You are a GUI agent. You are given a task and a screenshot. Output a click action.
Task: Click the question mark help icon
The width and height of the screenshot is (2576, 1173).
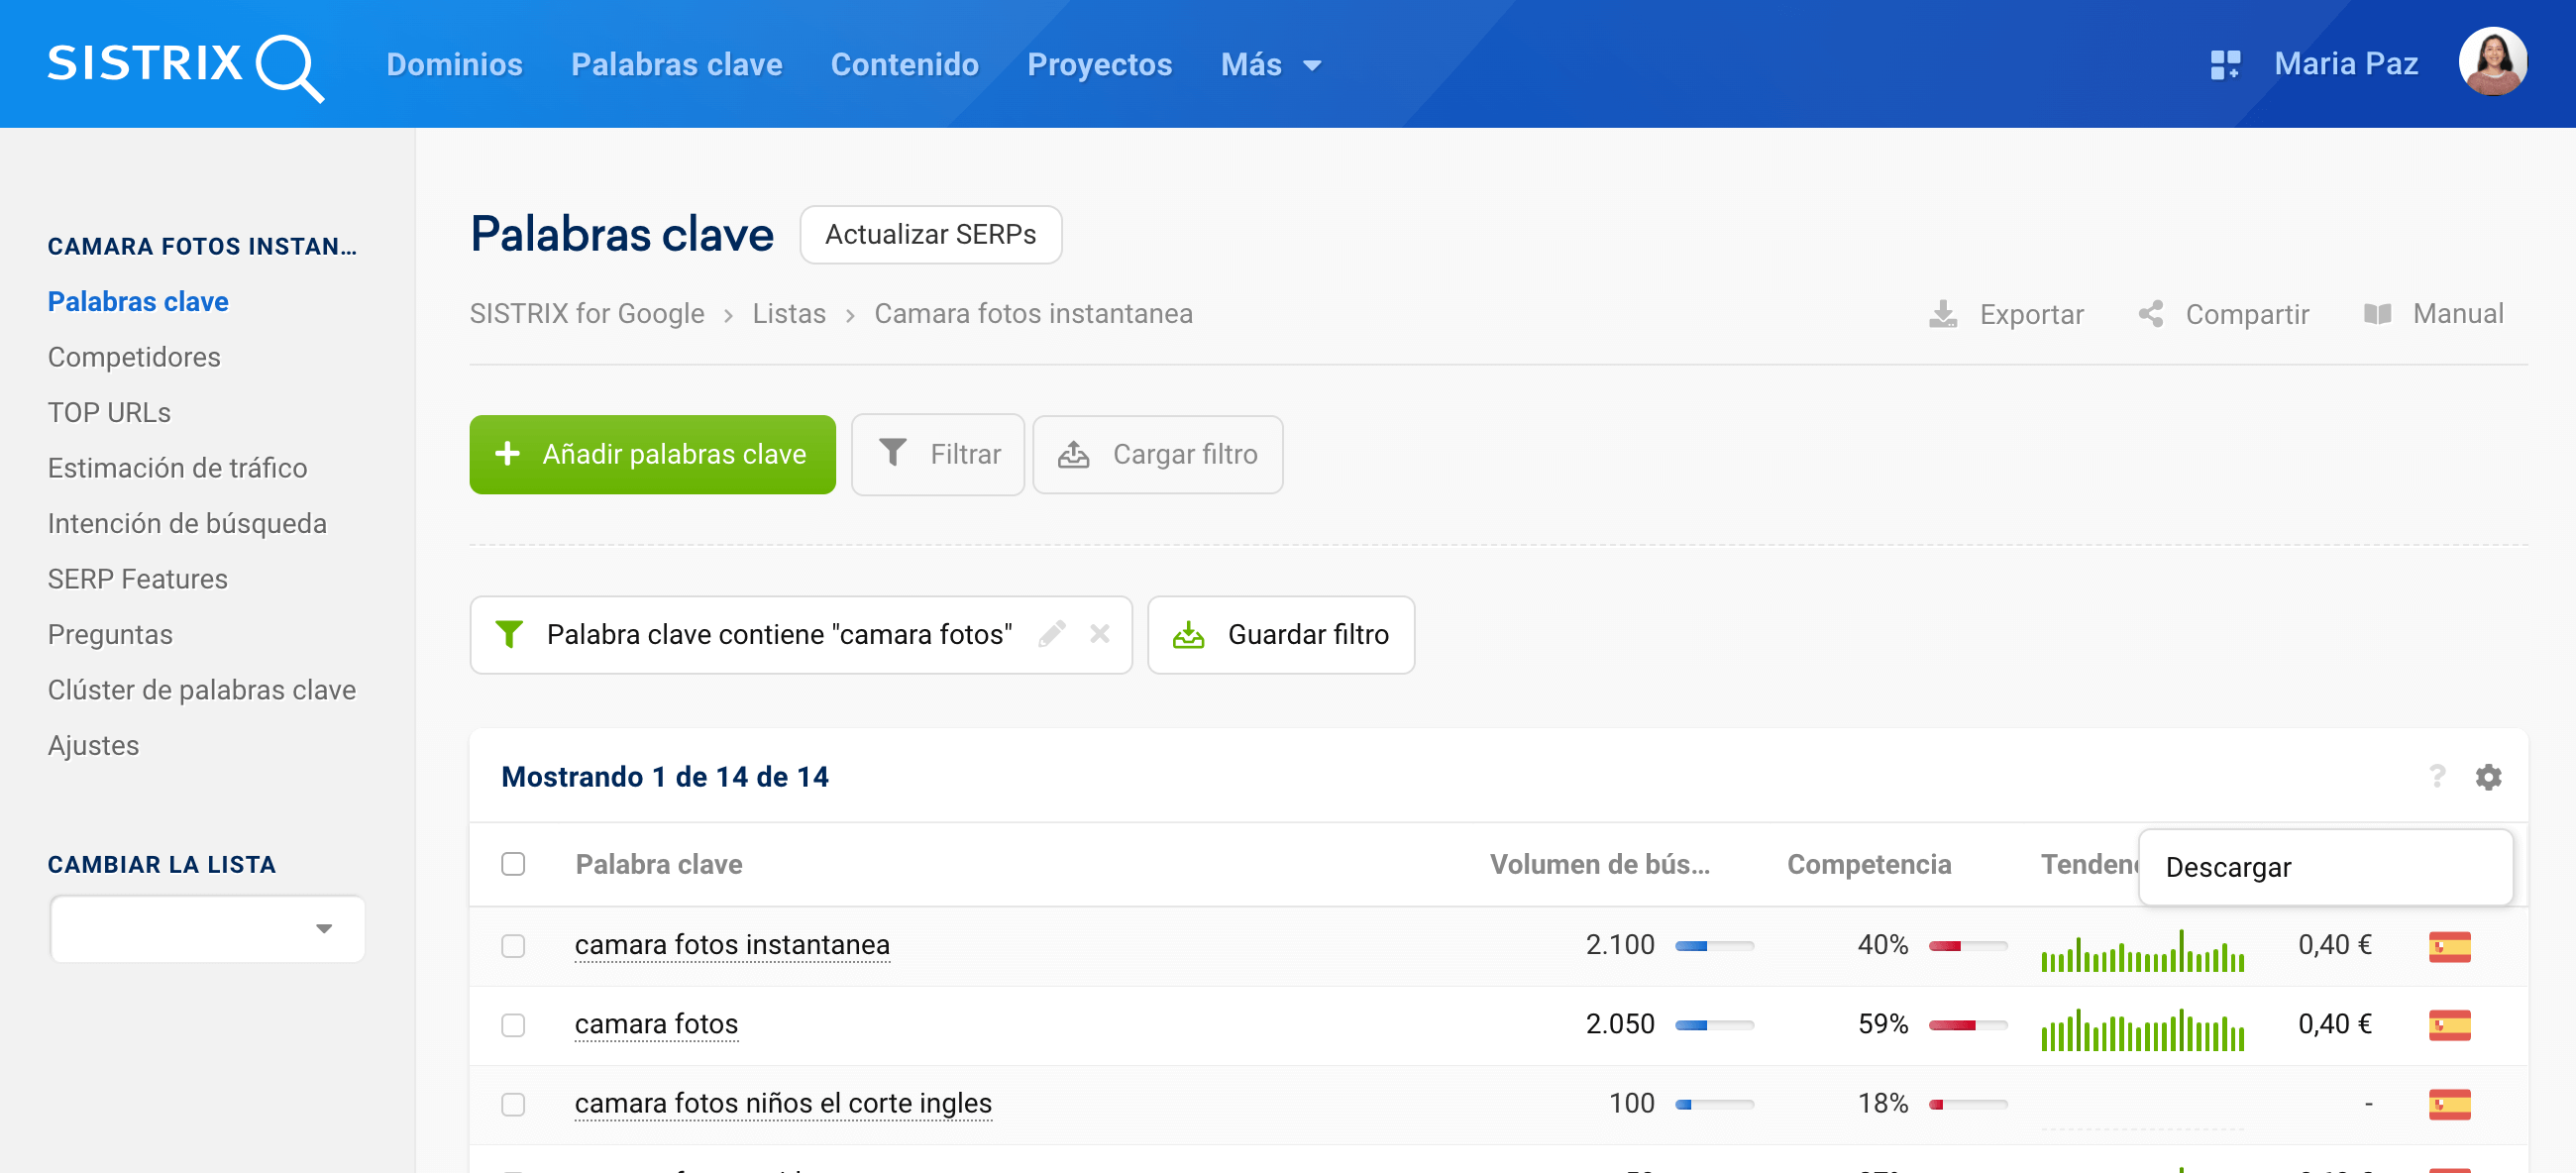tap(2437, 777)
